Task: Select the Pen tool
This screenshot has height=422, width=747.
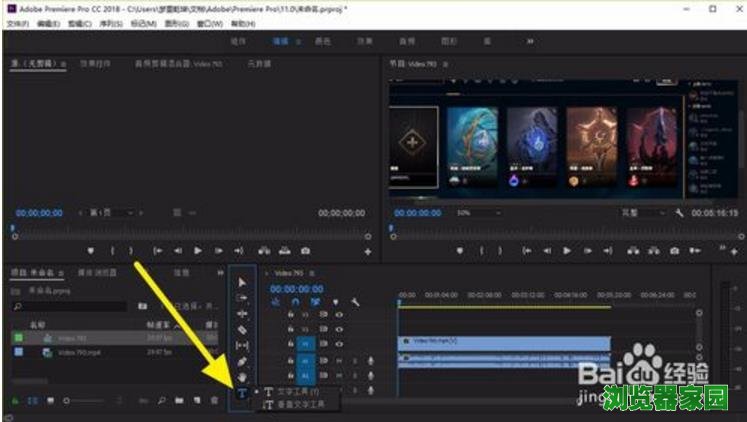Action: coord(242,361)
